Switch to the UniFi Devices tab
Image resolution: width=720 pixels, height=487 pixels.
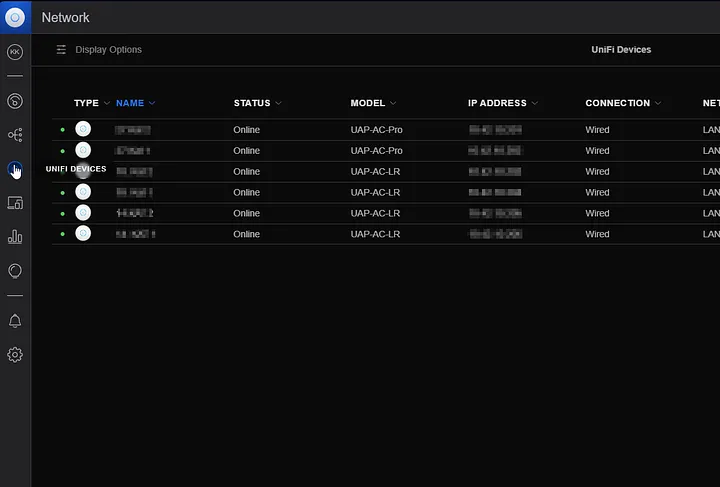click(621, 50)
